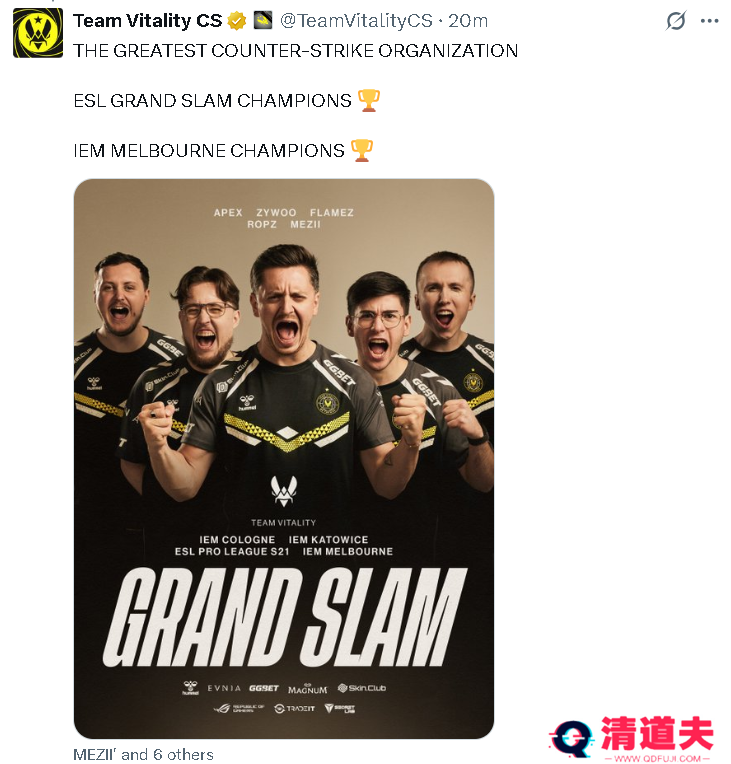Image resolution: width=731 pixels, height=764 pixels.
Task: Open the three-dot more options menu
Action: 709,21
